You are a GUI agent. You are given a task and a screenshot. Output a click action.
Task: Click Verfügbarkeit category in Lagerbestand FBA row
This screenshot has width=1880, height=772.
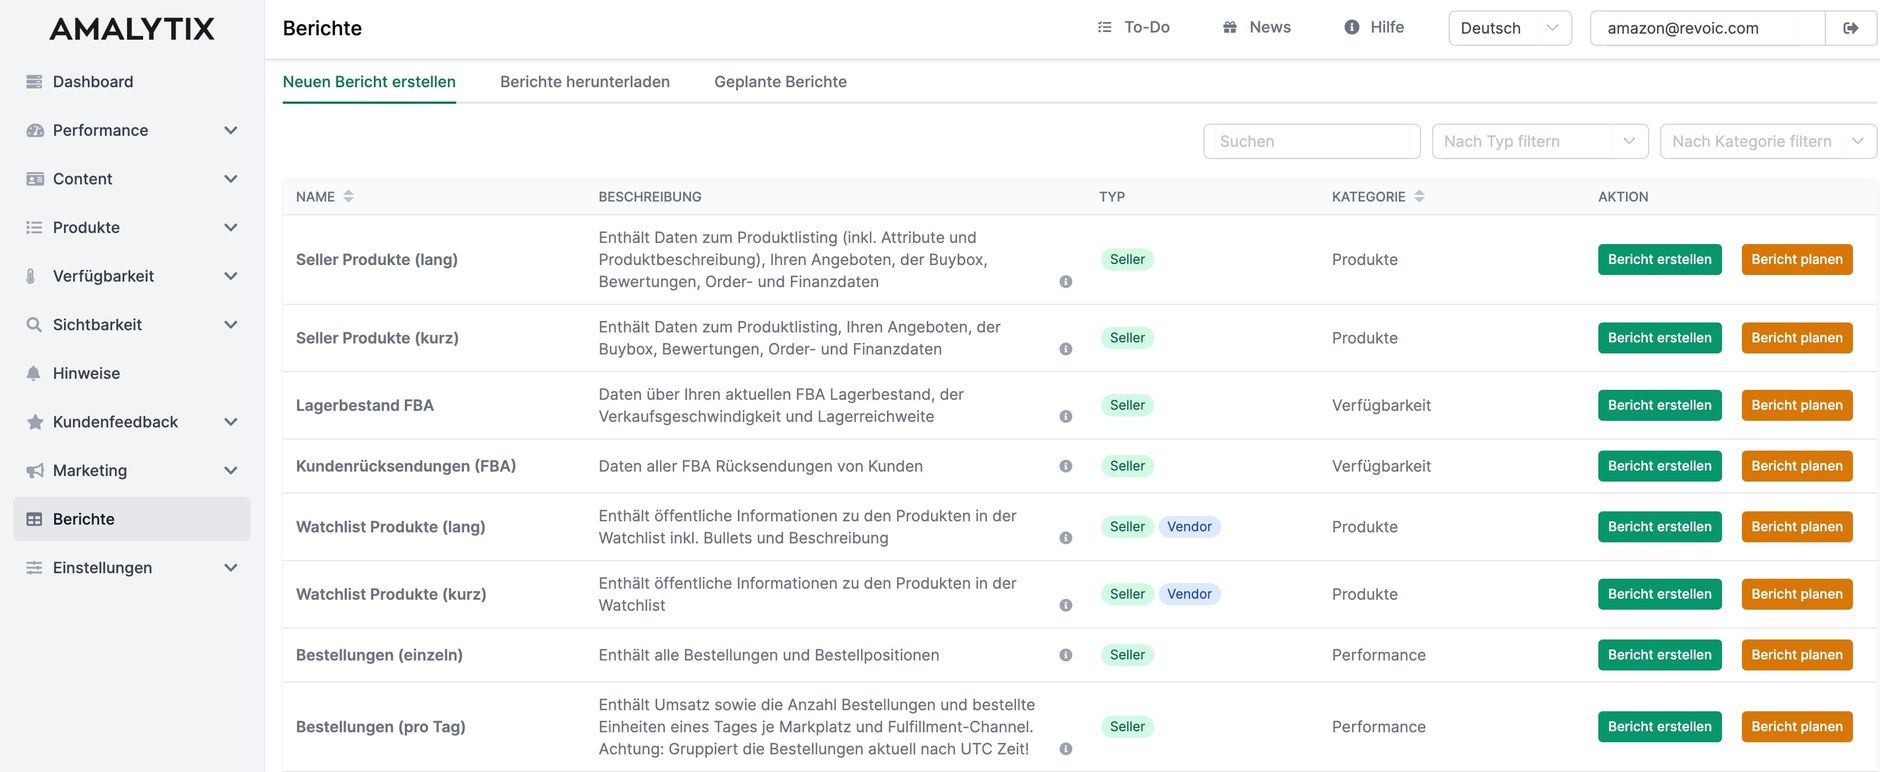click(x=1381, y=405)
